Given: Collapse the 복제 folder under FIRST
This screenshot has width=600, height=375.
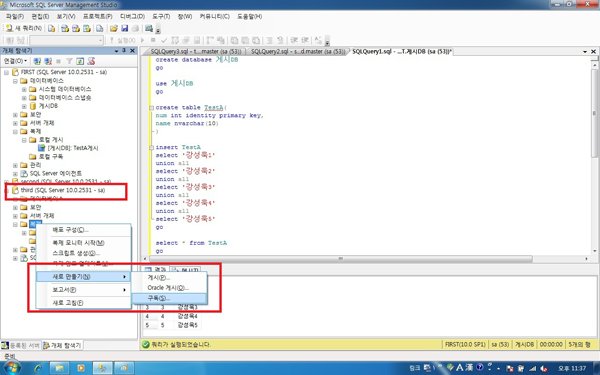Looking at the screenshot, I should pyautogui.click(x=15, y=131).
